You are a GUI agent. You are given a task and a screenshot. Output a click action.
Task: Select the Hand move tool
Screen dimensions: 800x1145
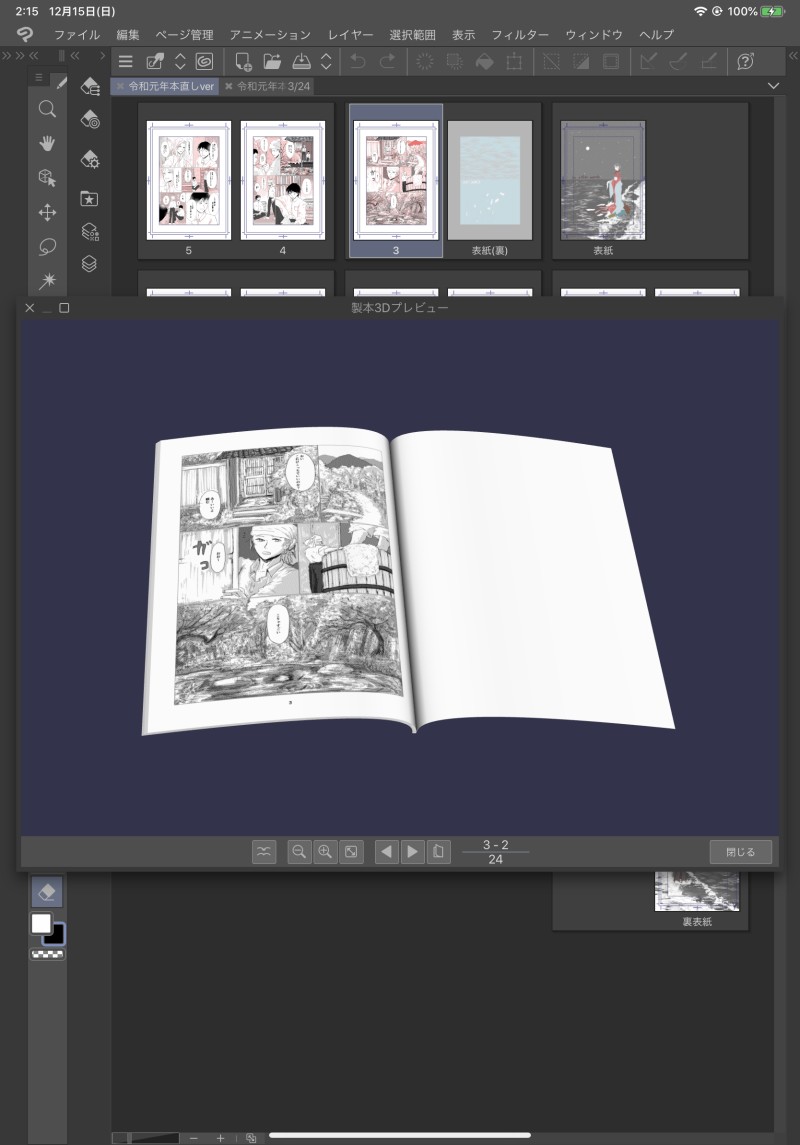47,143
